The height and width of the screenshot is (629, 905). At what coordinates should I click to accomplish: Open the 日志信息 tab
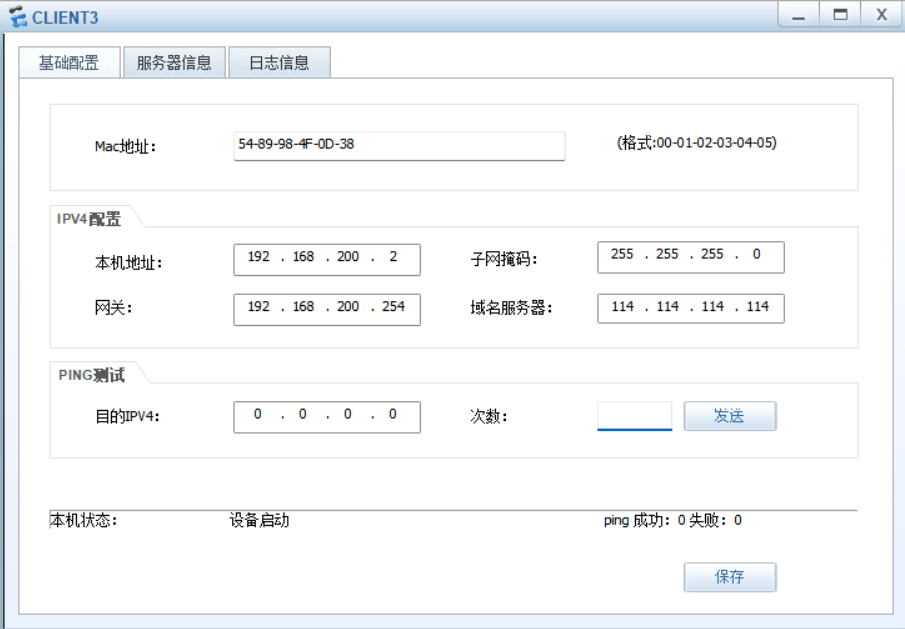(x=279, y=62)
